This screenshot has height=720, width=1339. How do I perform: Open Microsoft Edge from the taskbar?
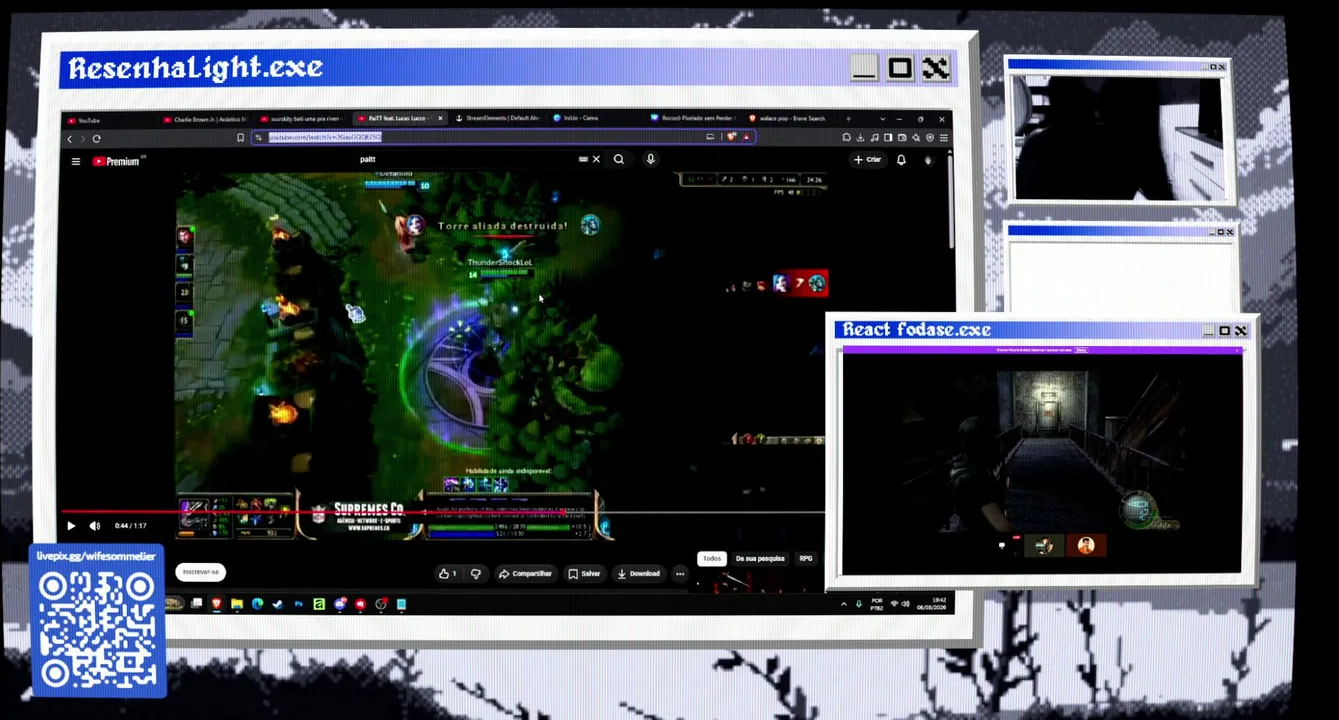(257, 604)
